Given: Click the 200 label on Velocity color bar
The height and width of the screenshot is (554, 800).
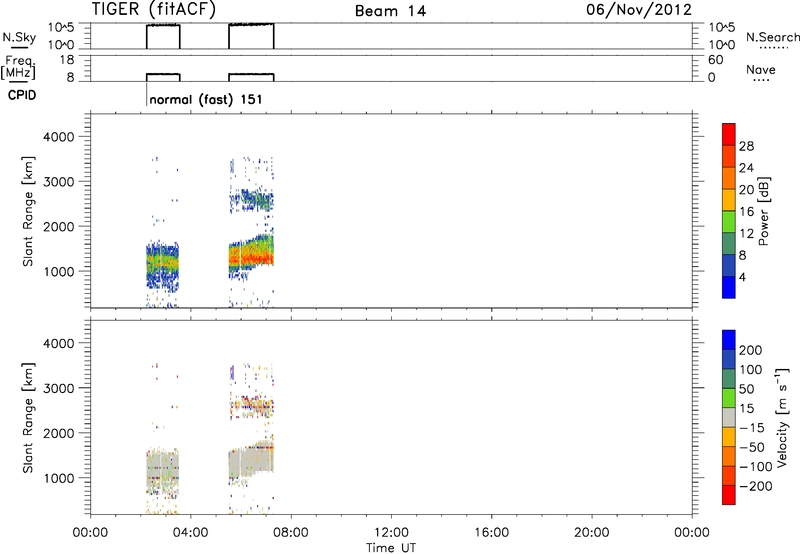Looking at the screenshot, I should pos(751,350).
